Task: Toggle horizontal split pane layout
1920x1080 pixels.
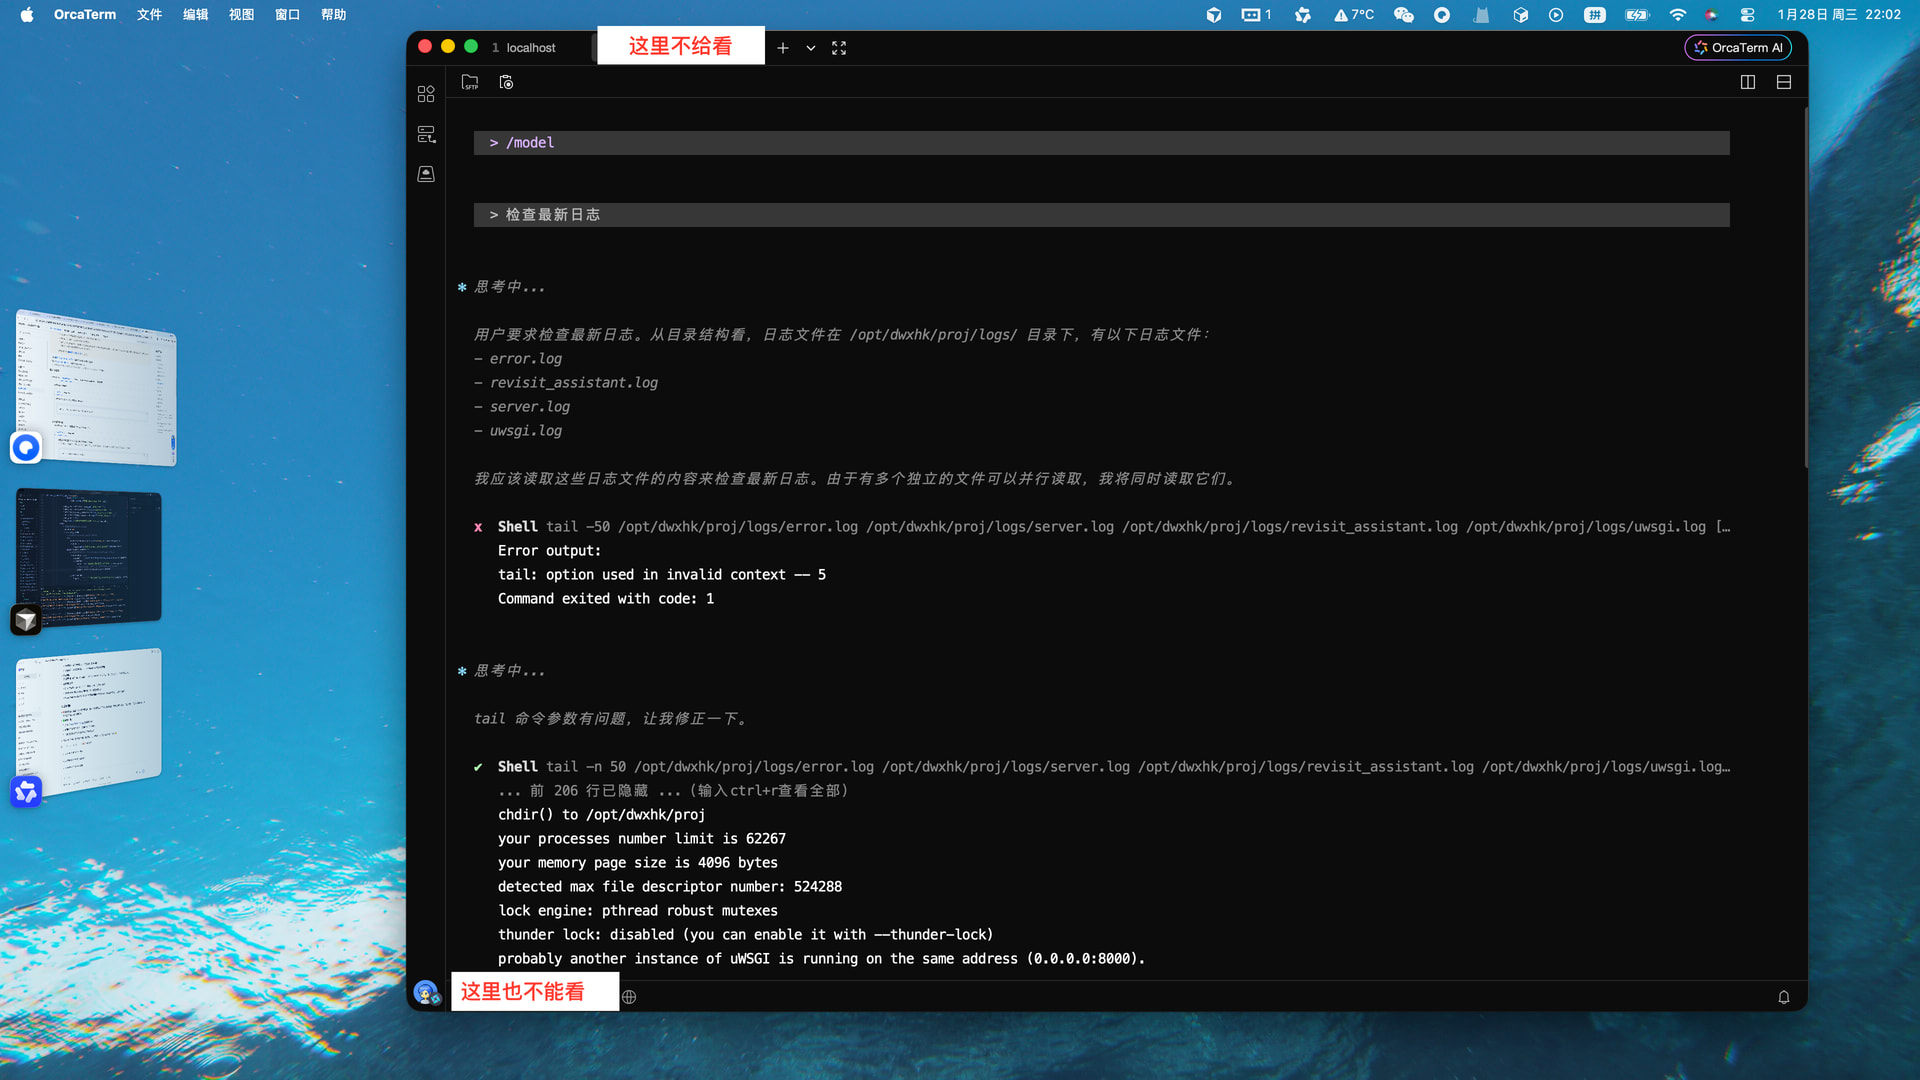Action: click(1784, 82)
